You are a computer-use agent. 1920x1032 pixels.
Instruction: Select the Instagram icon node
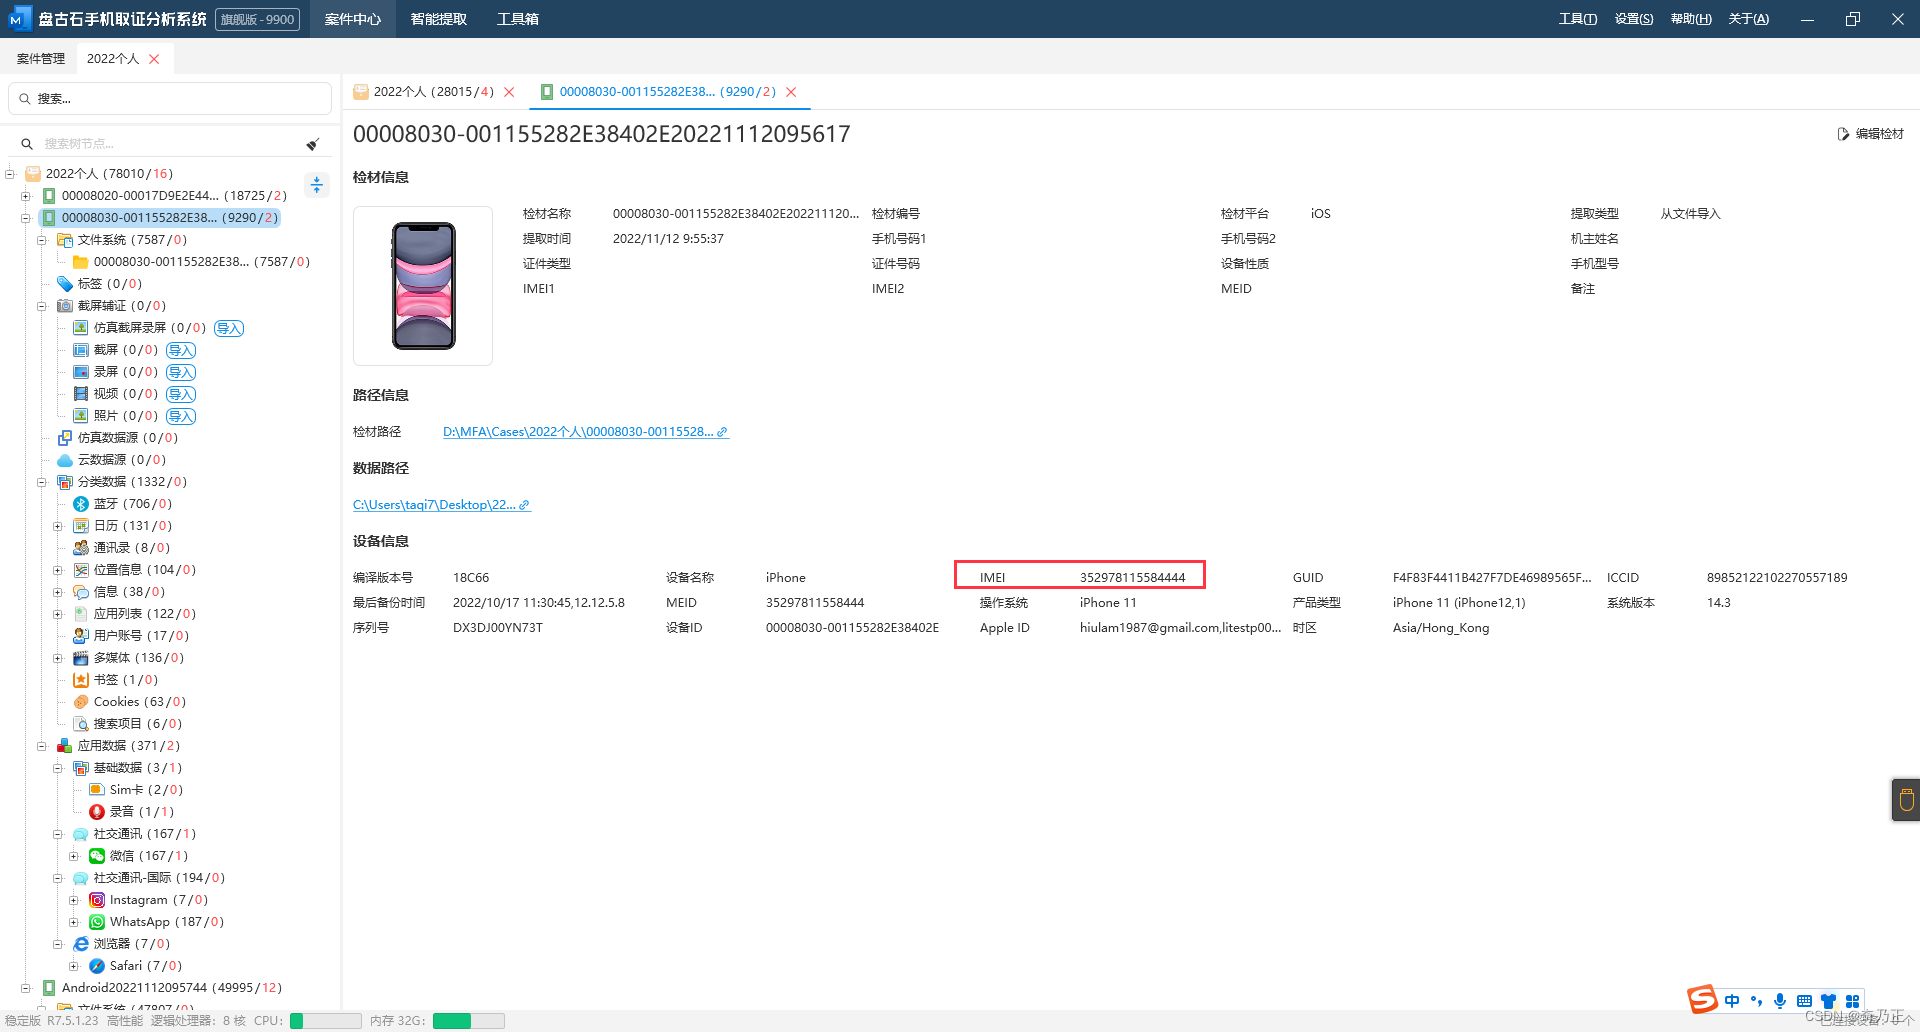97,900
